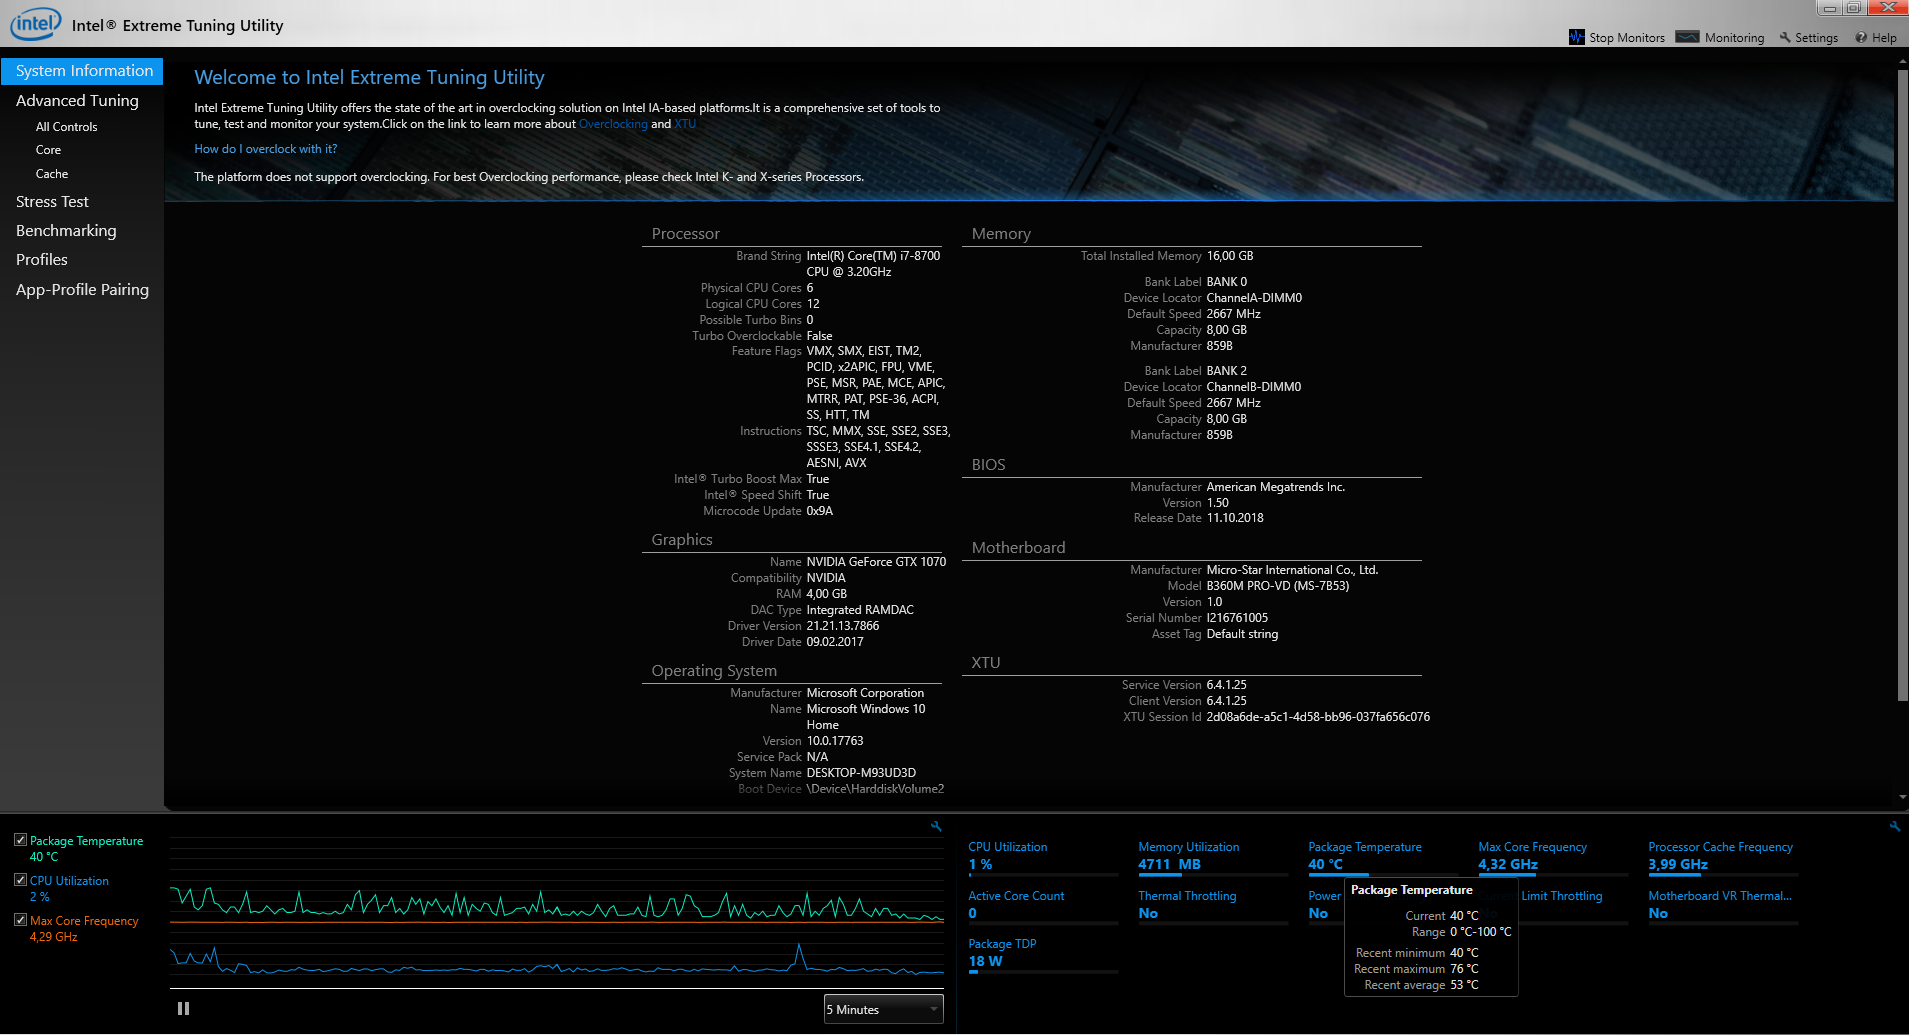Click the scroll-down arrow of main panel
Image resolution: width=1909 pixels, height=1035 pixels.
[1902, 797]
